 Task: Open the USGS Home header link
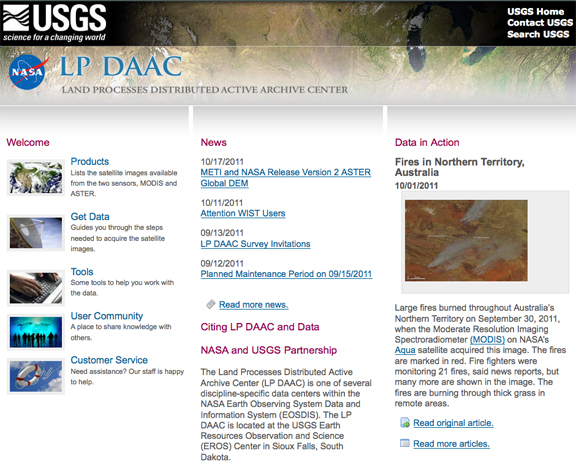(x=535, y=12)
